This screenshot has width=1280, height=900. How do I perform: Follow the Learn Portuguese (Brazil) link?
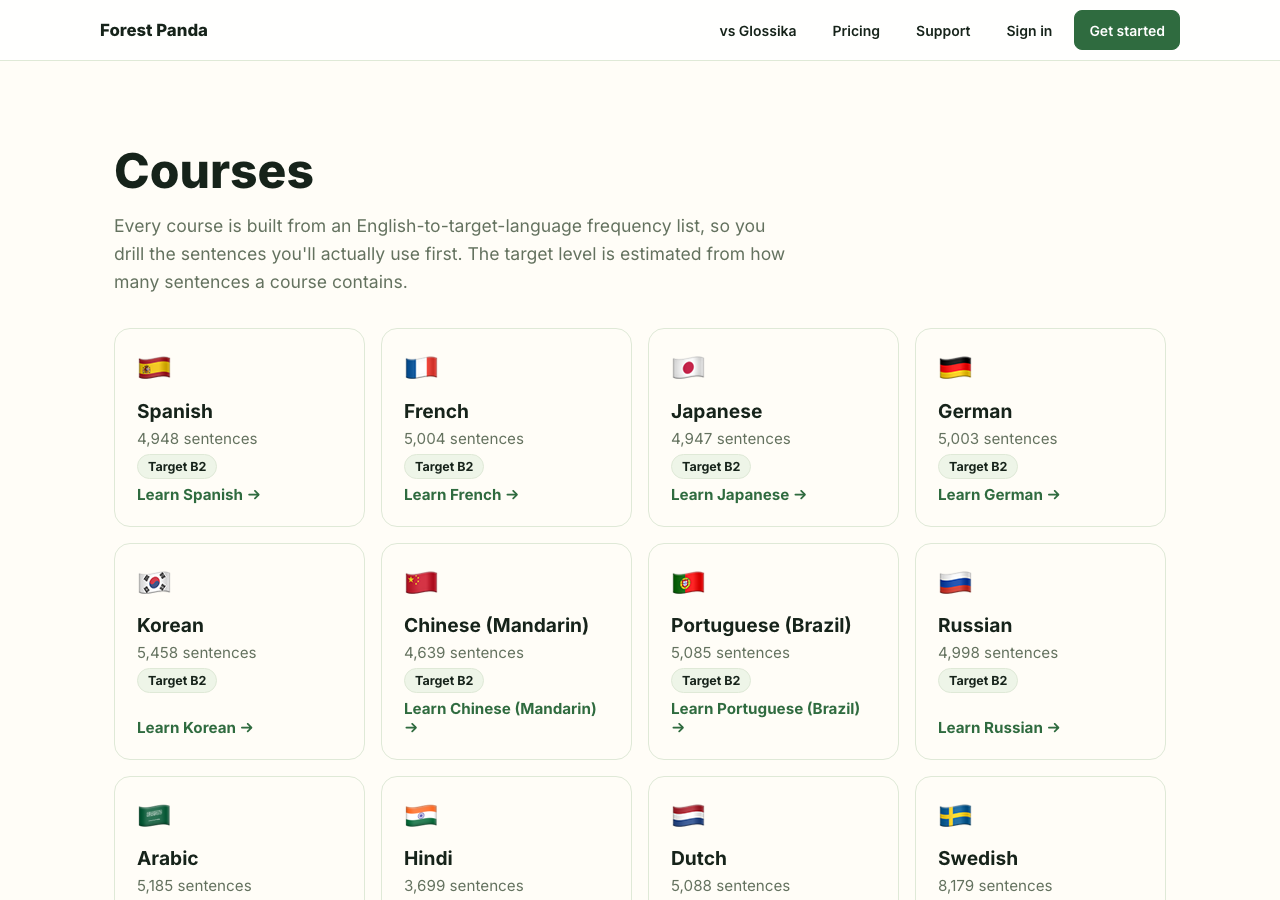(x=765, y=717)
